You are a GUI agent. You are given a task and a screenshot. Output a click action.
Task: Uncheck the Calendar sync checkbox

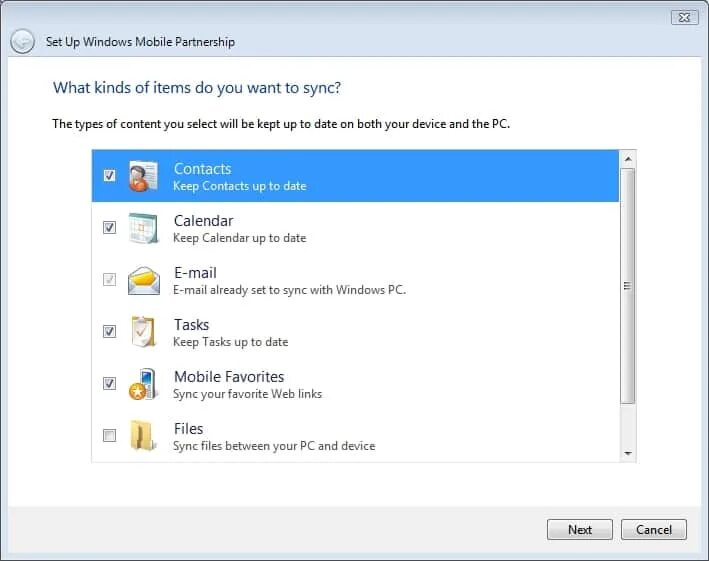[x=109, y=227]
